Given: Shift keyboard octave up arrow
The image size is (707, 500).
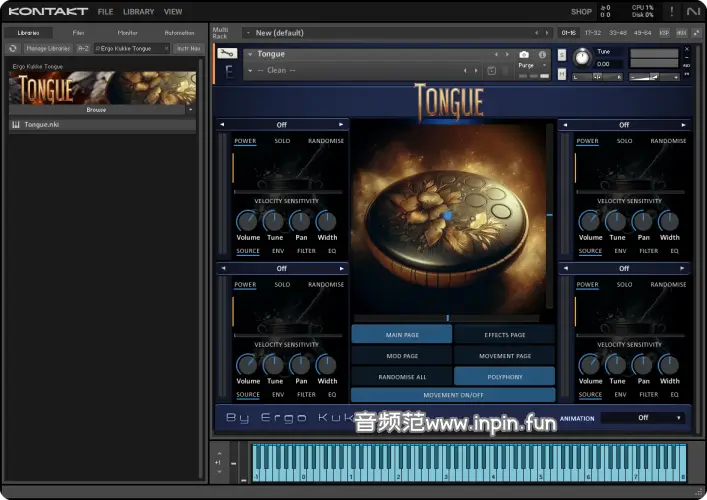Looking at the screenshot, I should point(220,453).
